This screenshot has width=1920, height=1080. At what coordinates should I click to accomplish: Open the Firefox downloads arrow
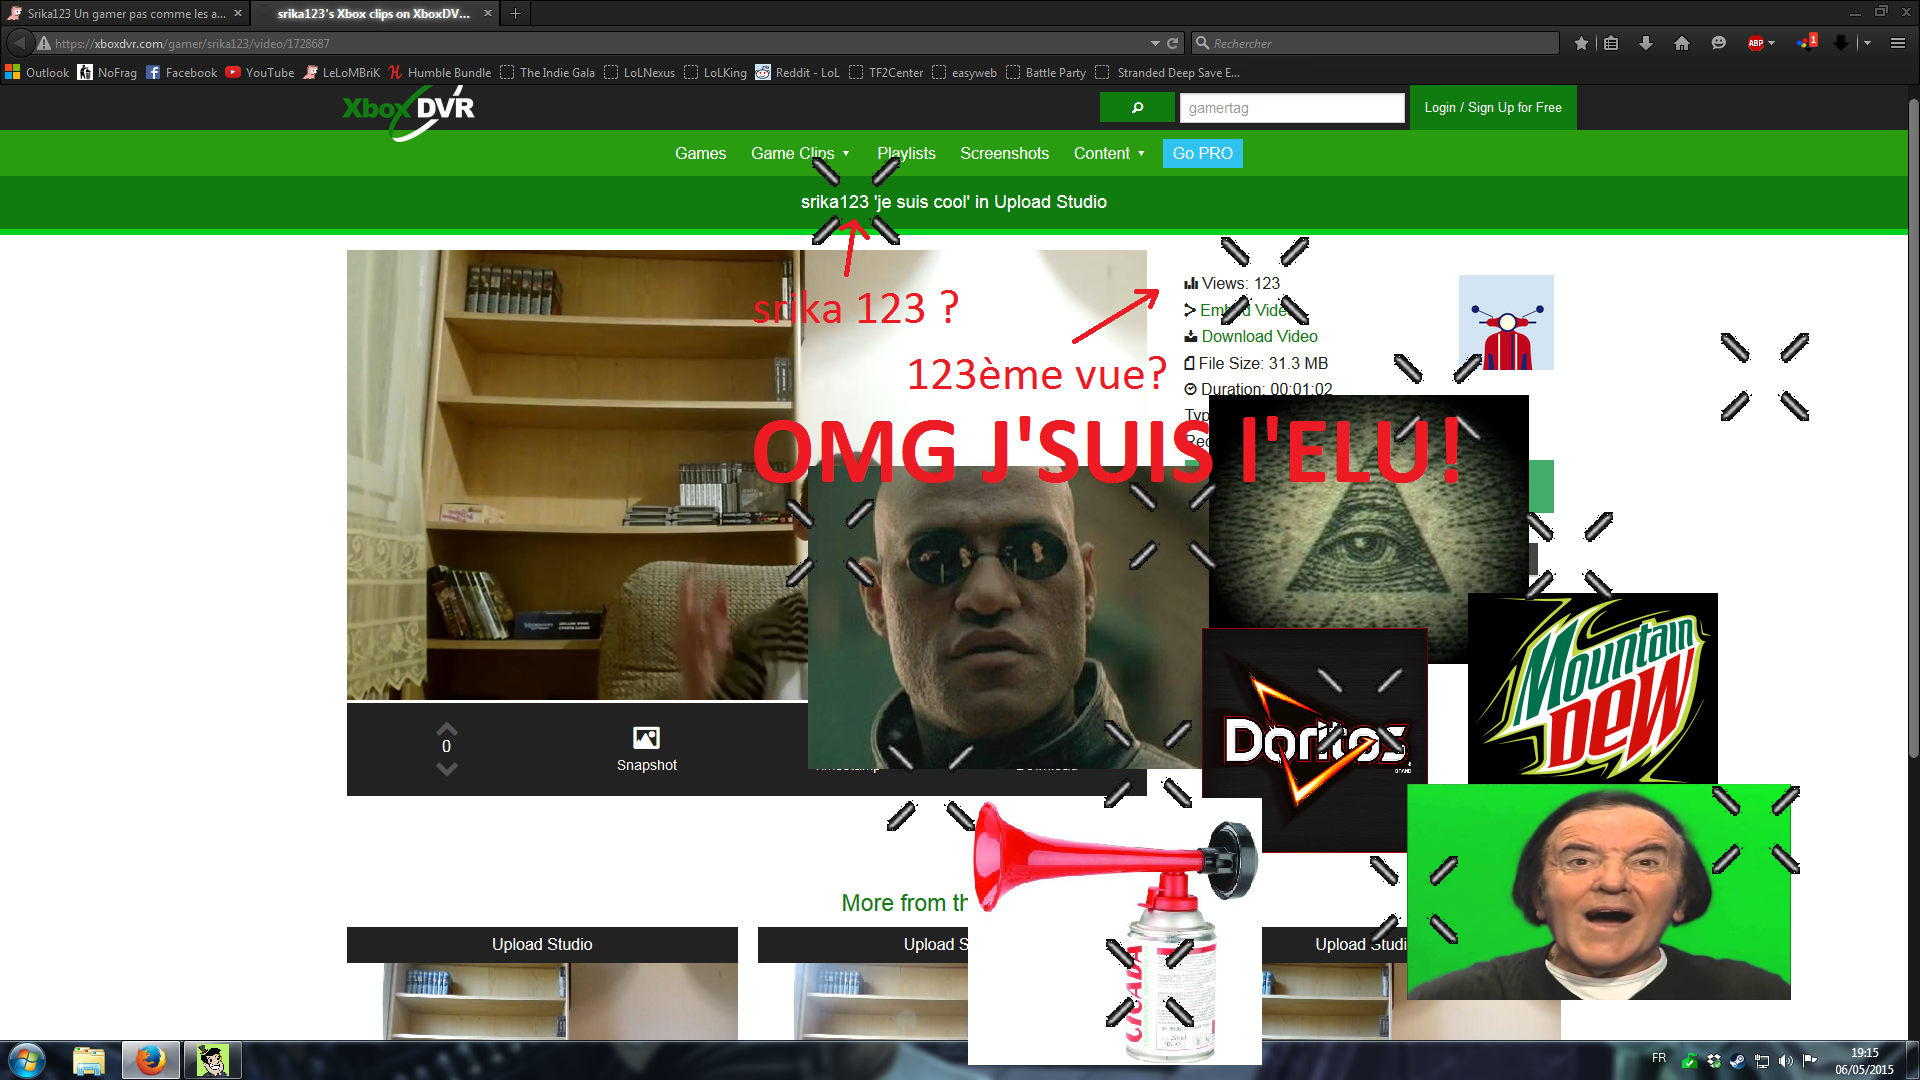point(1646,43)
